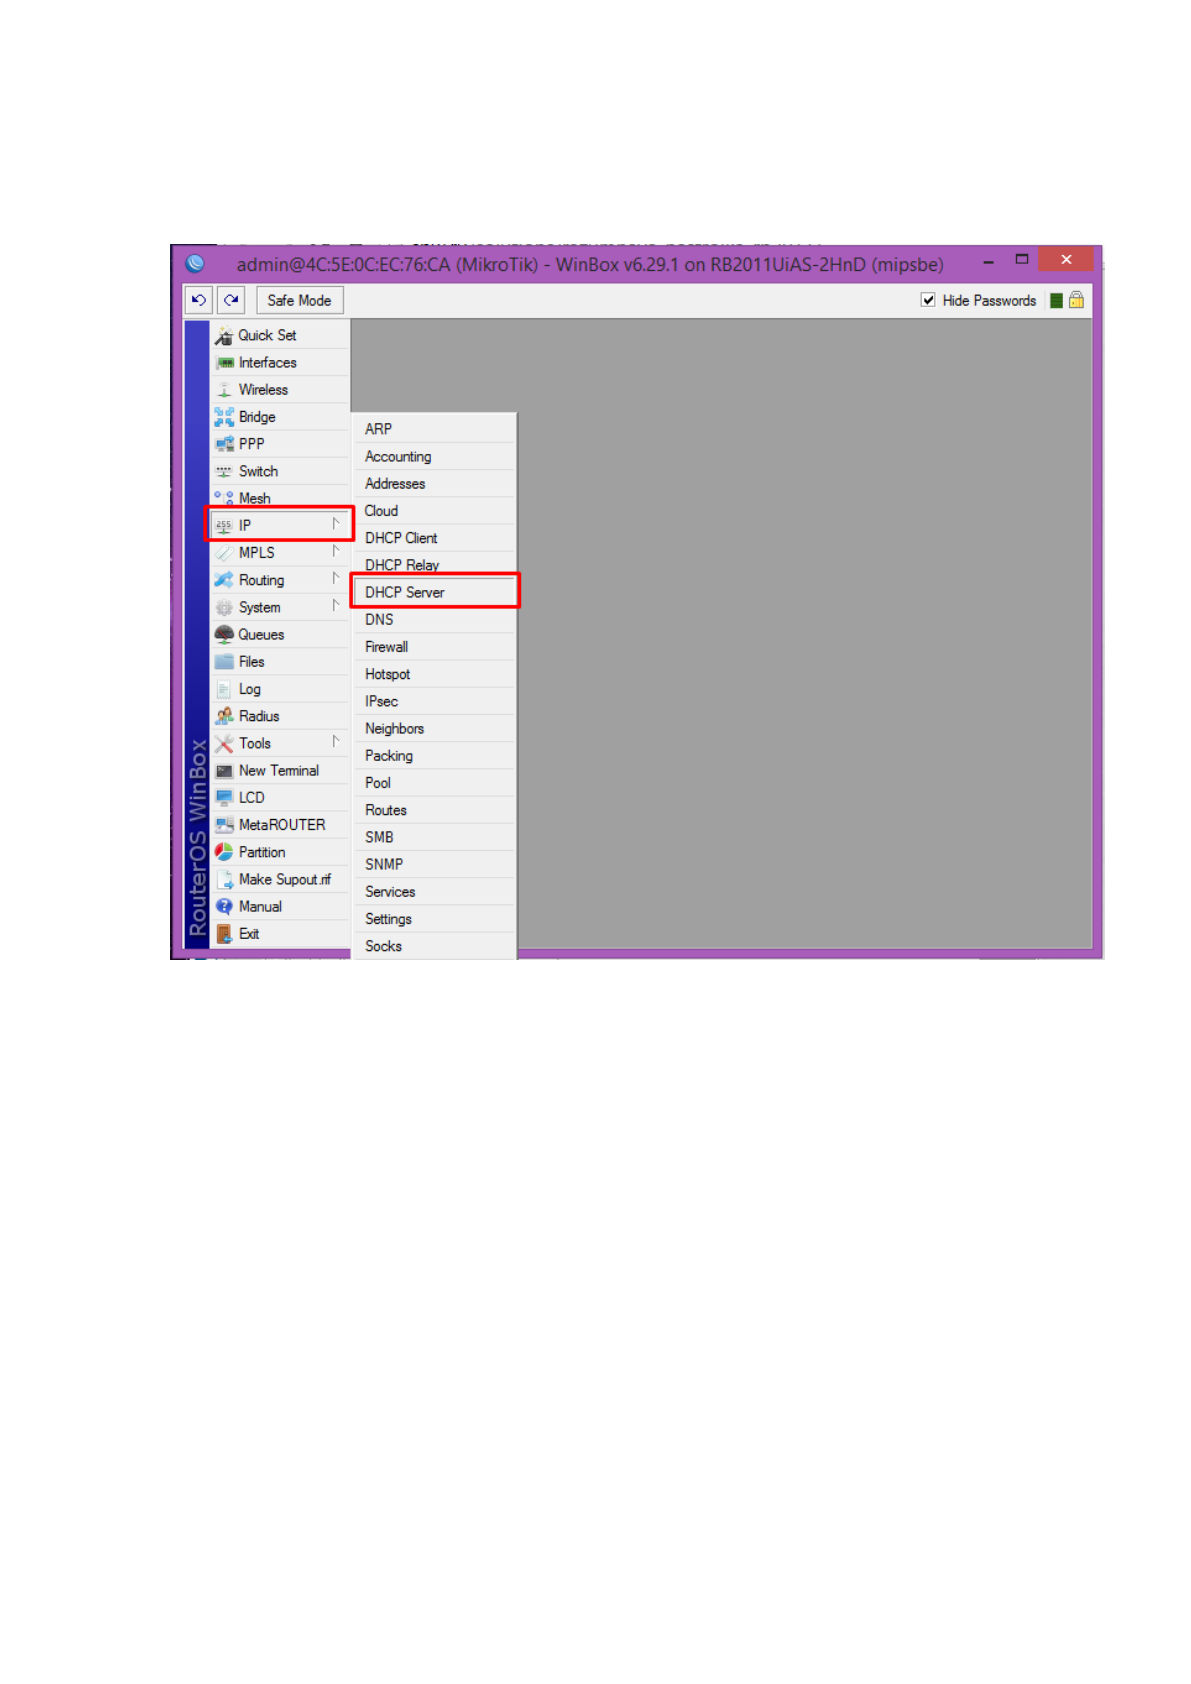1191x1684 pixels.
Task: Click the MPLS icon
Action: 224,553
